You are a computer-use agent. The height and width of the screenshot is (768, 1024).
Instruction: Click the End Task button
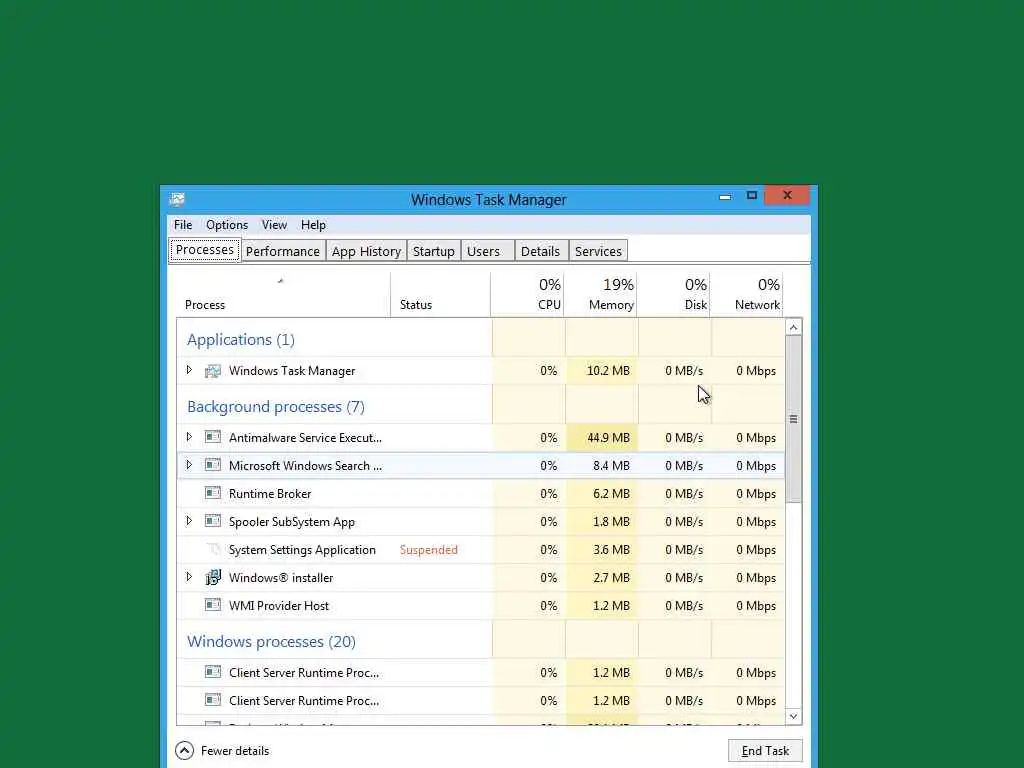click(x=765, y=751)
